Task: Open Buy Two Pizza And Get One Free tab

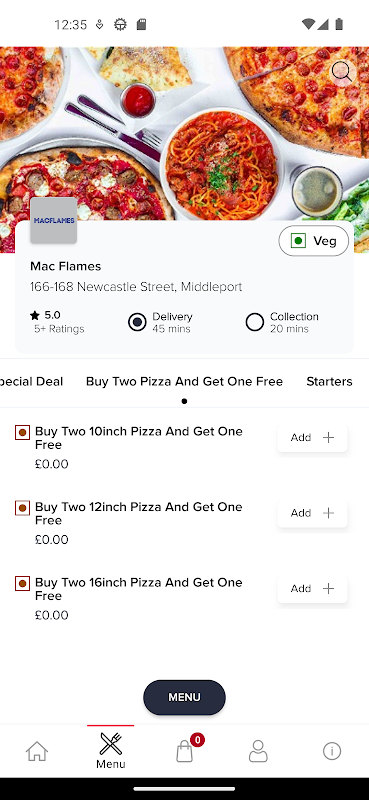Action: 184,381
